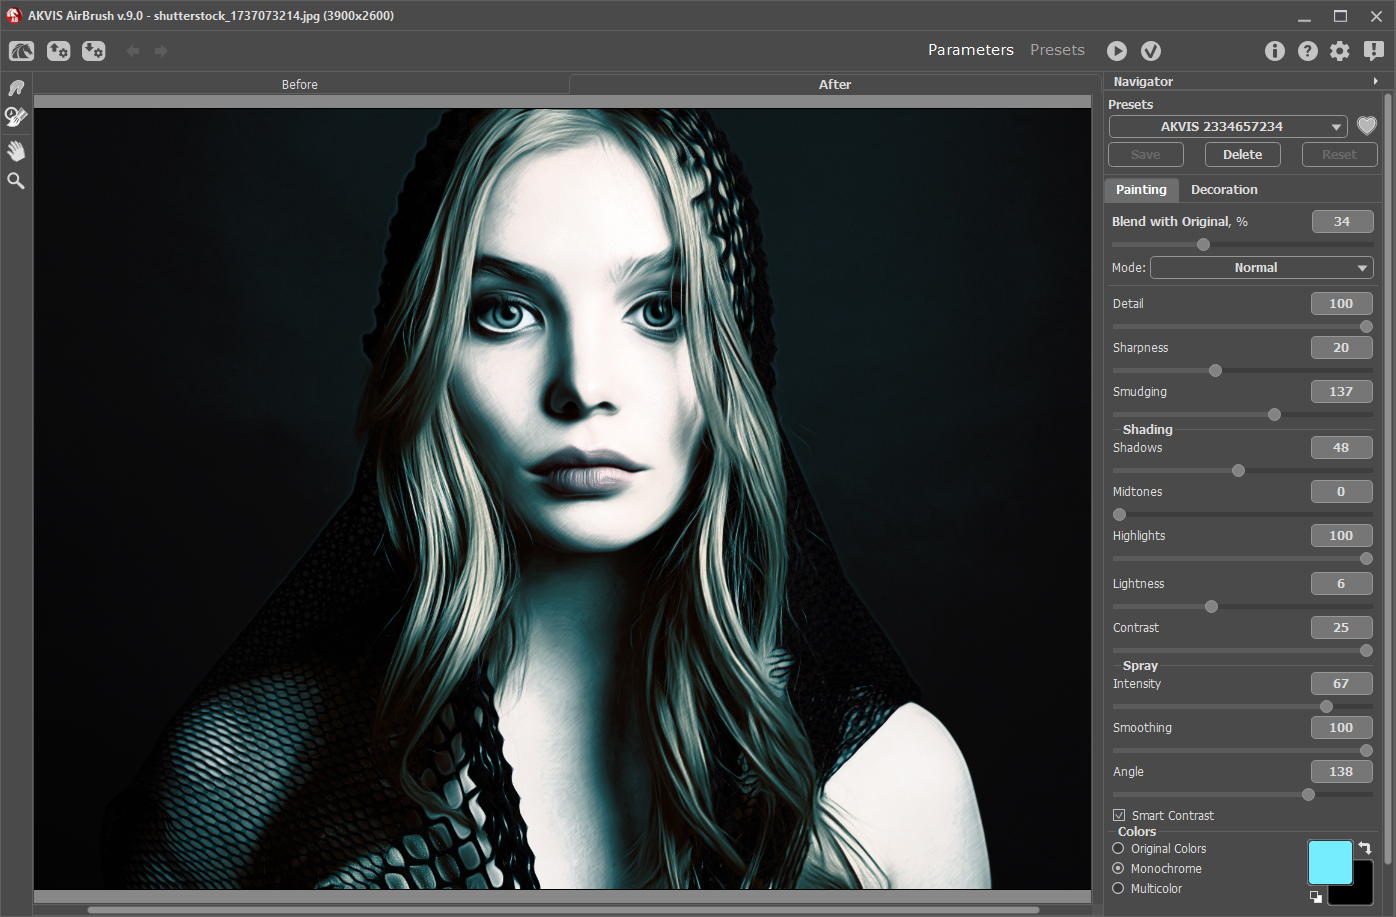Image resolution: width=1396 pixels, height=917 pixels.
Task: Open the Presets panel link
Action: pyautogui.click(x=1057, y=50)
